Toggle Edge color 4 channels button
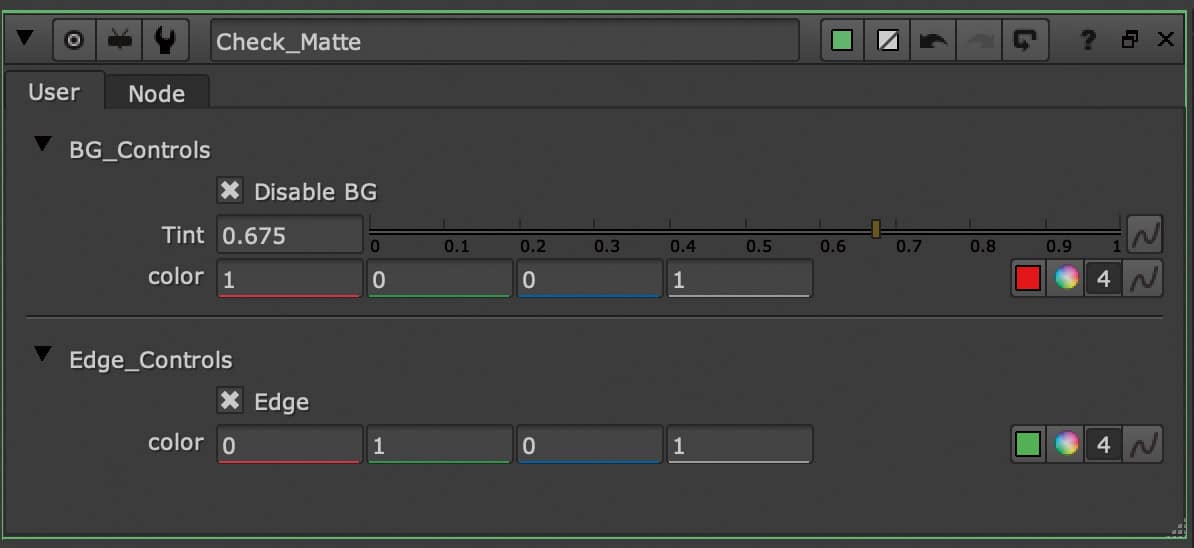 (1103, 444)
